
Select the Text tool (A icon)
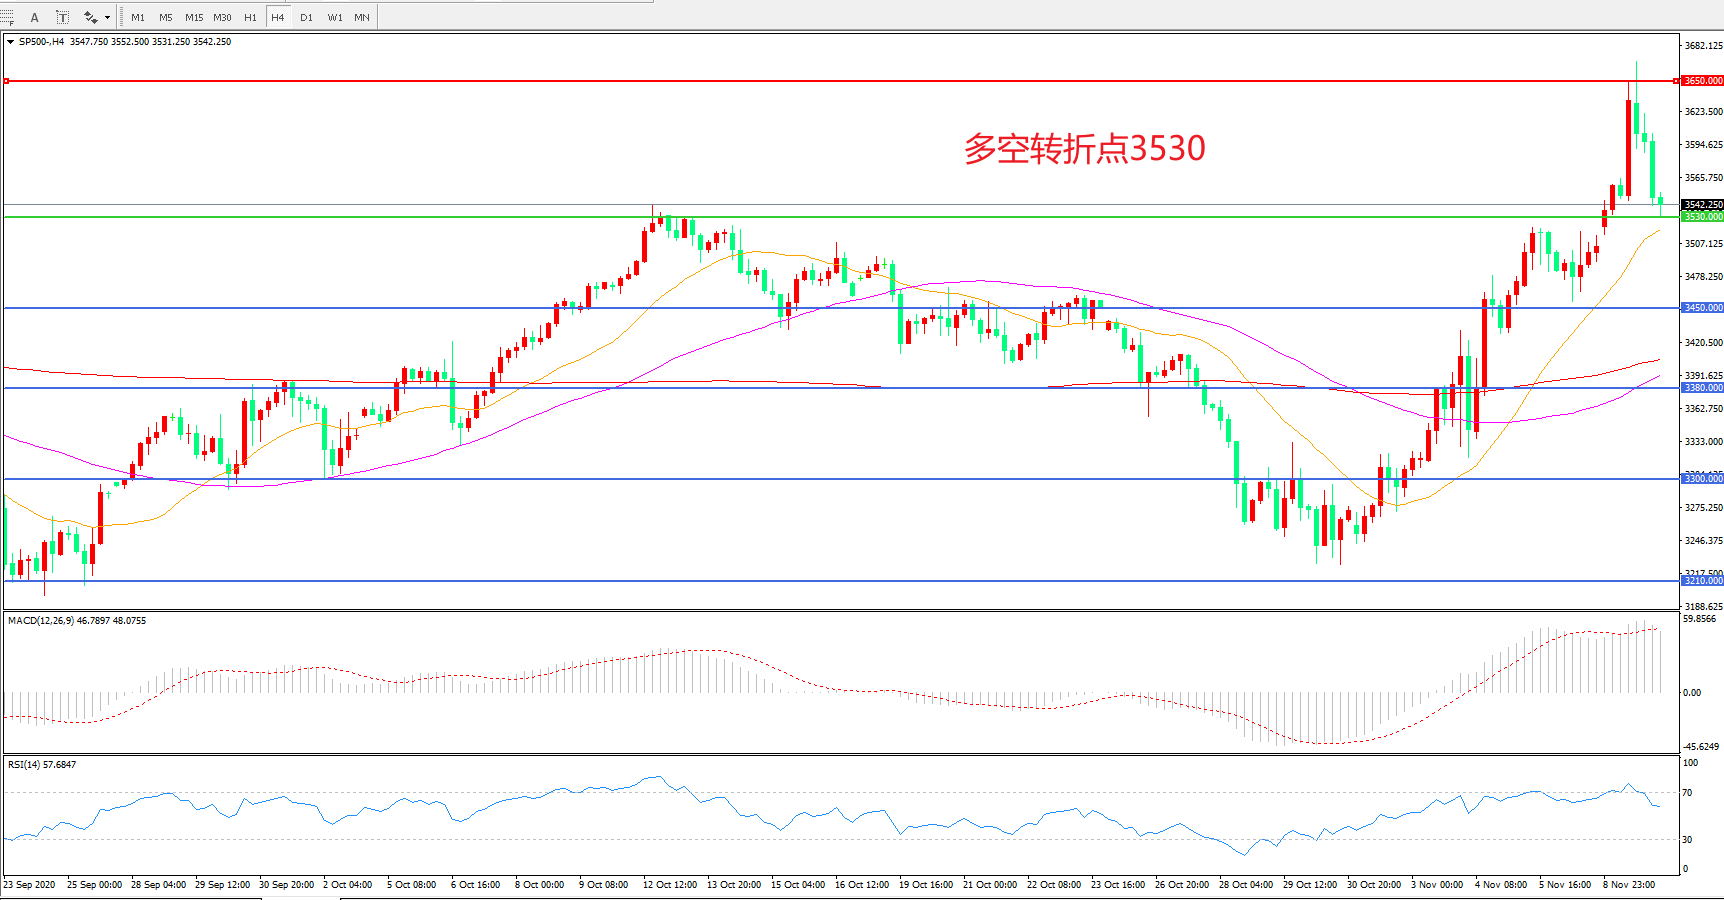pyautogui.click(x=35, y=17)
